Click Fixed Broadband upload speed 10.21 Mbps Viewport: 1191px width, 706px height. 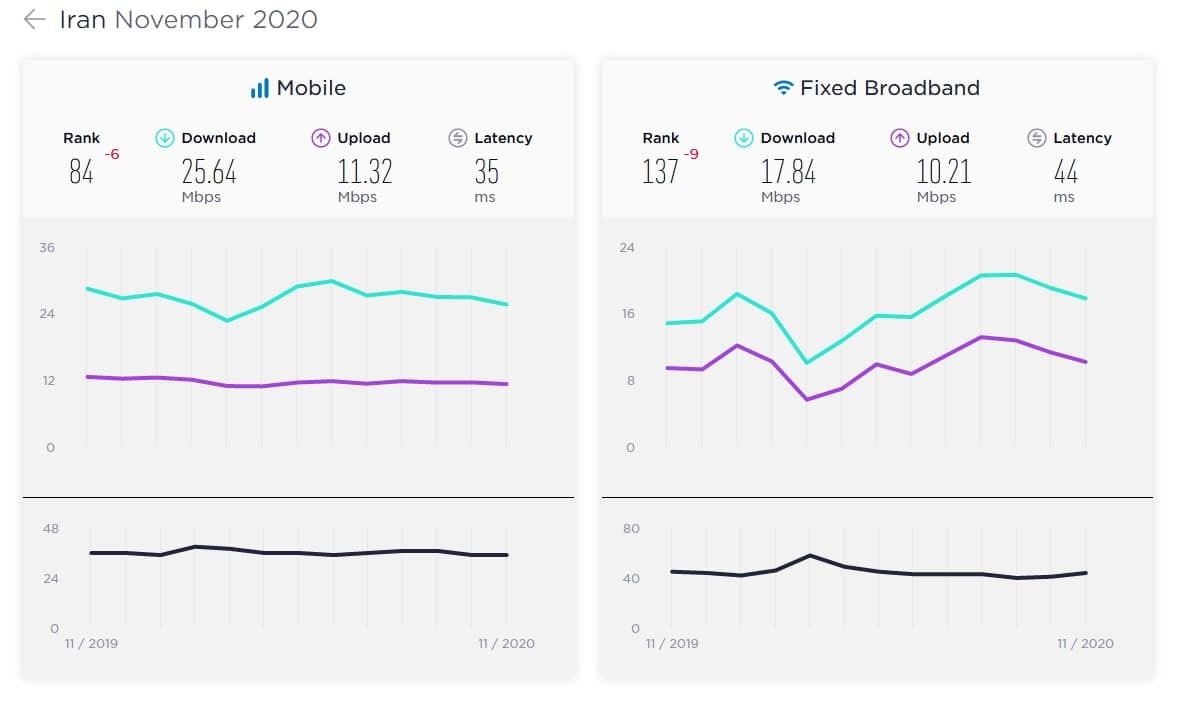pos(943,180)
